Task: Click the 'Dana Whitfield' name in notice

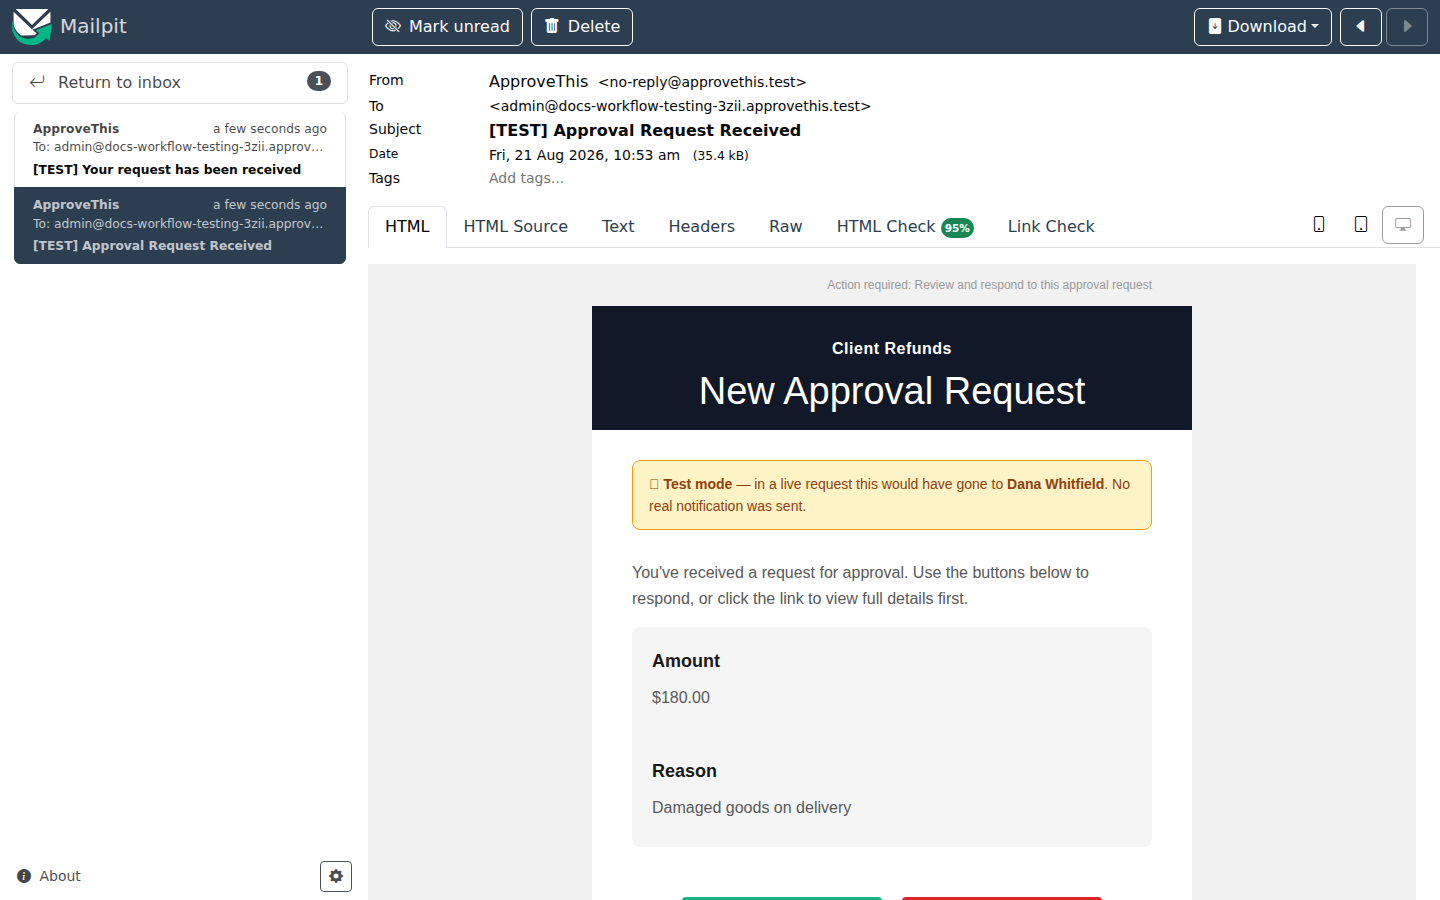Action: pyautogui.click(x=1055, y=484)
